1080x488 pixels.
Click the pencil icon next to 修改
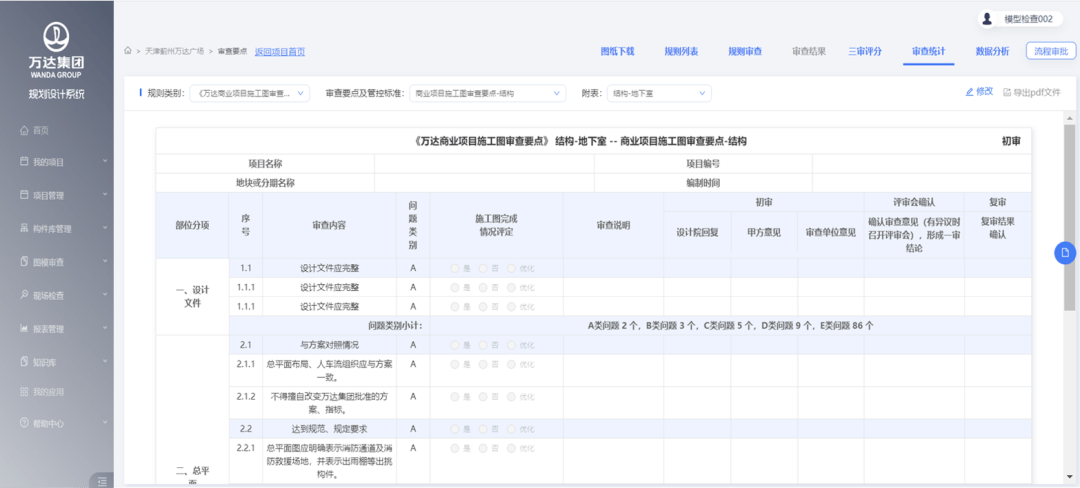tap(969, 92)
